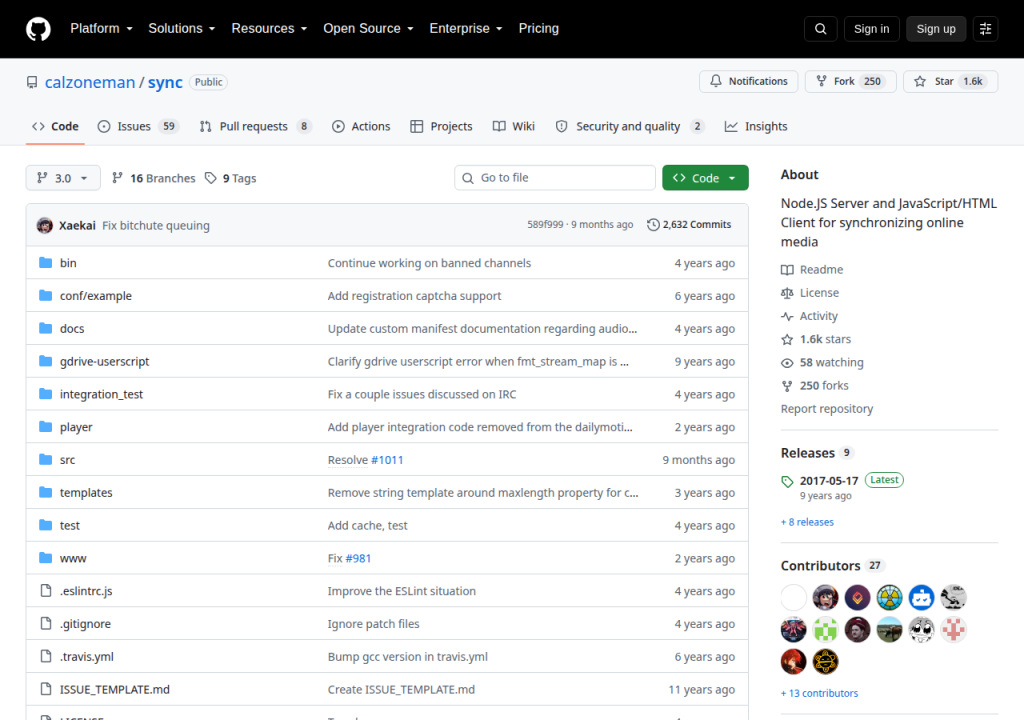1024x720 pixels.
Task: Open issue #981 link
Action: [358, 558]
